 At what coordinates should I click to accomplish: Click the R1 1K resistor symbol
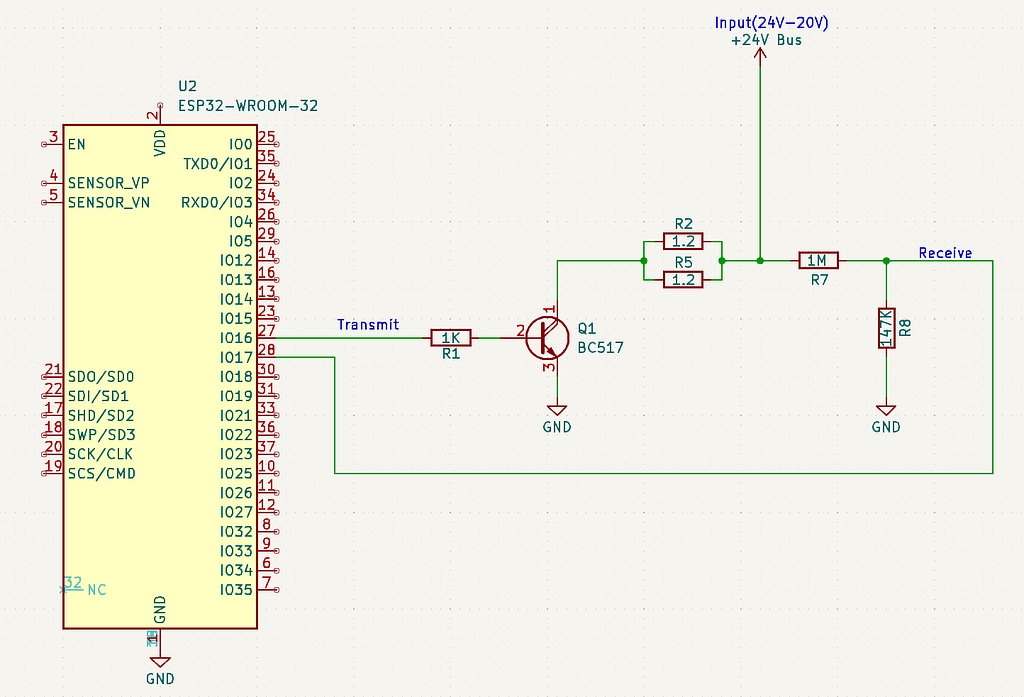pos(452,338)
